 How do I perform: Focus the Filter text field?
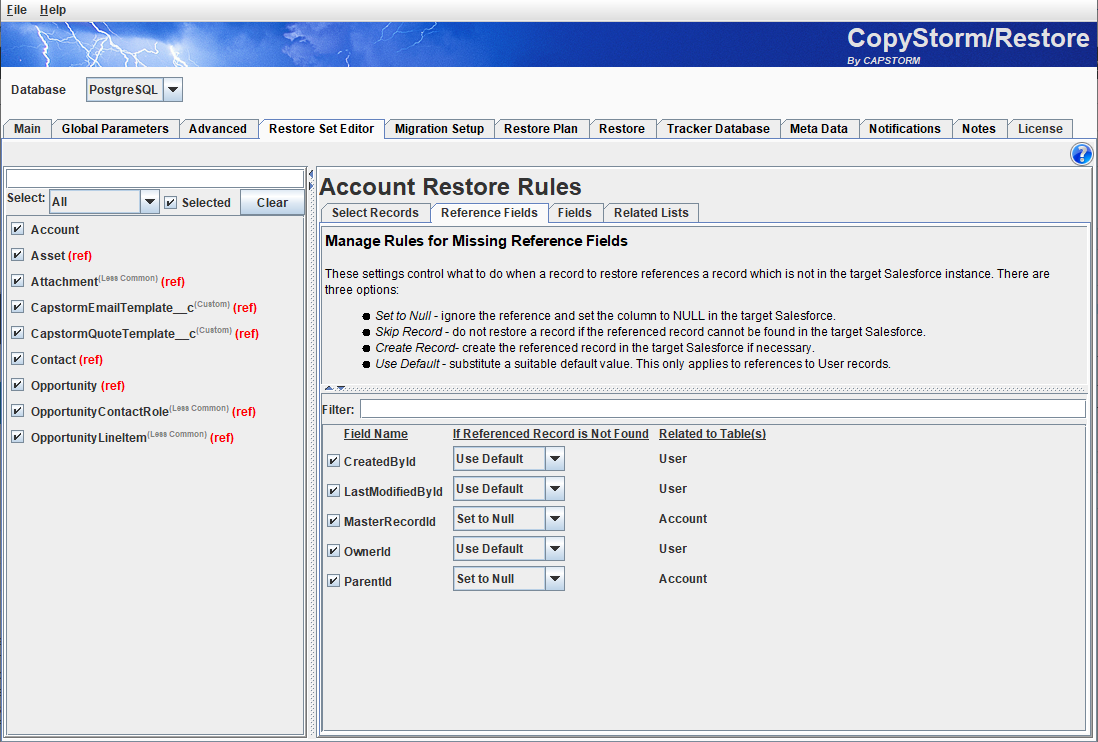(x=723, y=409)
